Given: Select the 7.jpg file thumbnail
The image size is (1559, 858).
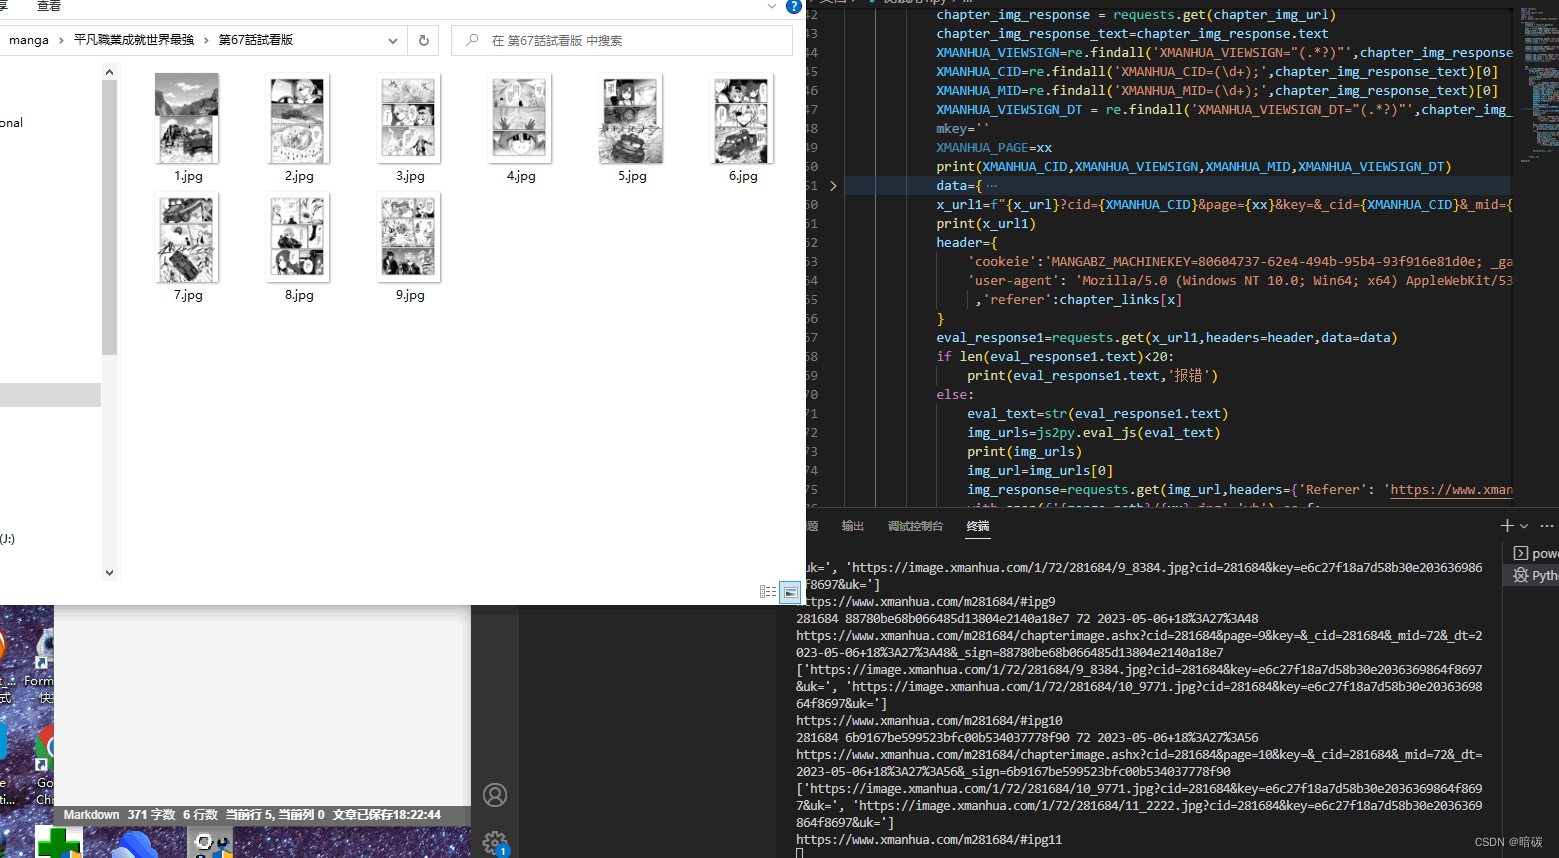Looking at the screenshot, I should (187, 238).
